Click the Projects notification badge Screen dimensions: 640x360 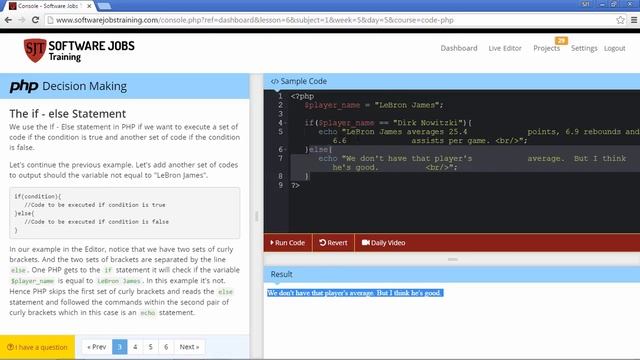tap(561, 40)
